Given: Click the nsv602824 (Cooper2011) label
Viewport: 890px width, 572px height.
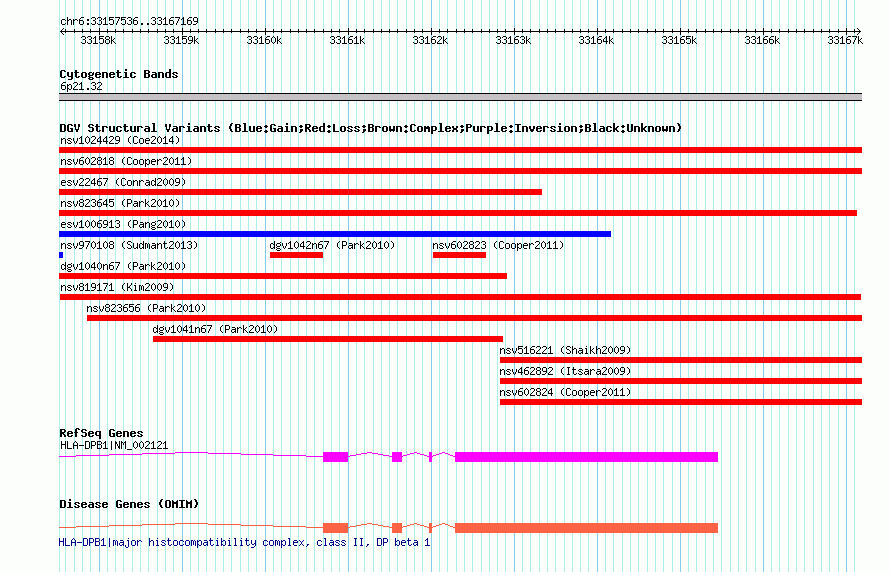Looking at the screenshot, I should [565, 392].
